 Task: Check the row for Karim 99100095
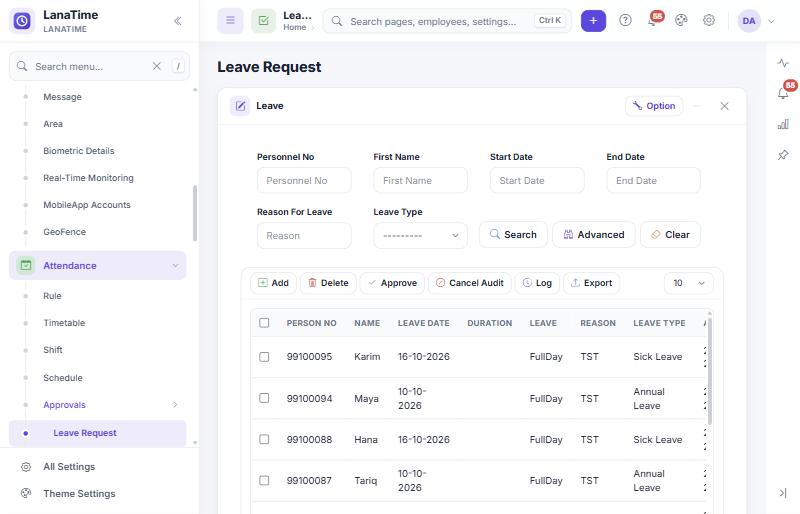[264, 357]
